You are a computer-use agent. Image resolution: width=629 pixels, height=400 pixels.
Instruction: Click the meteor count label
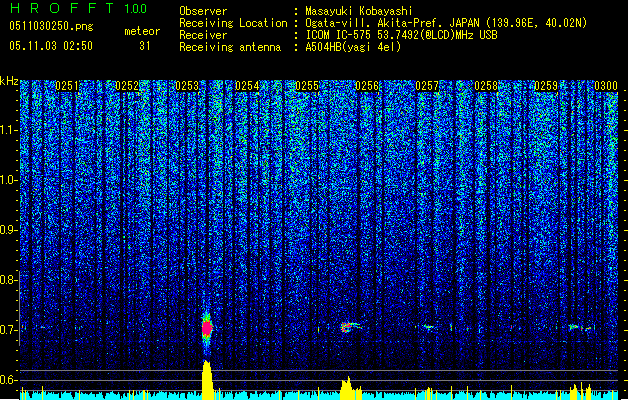tap(142, 31)
